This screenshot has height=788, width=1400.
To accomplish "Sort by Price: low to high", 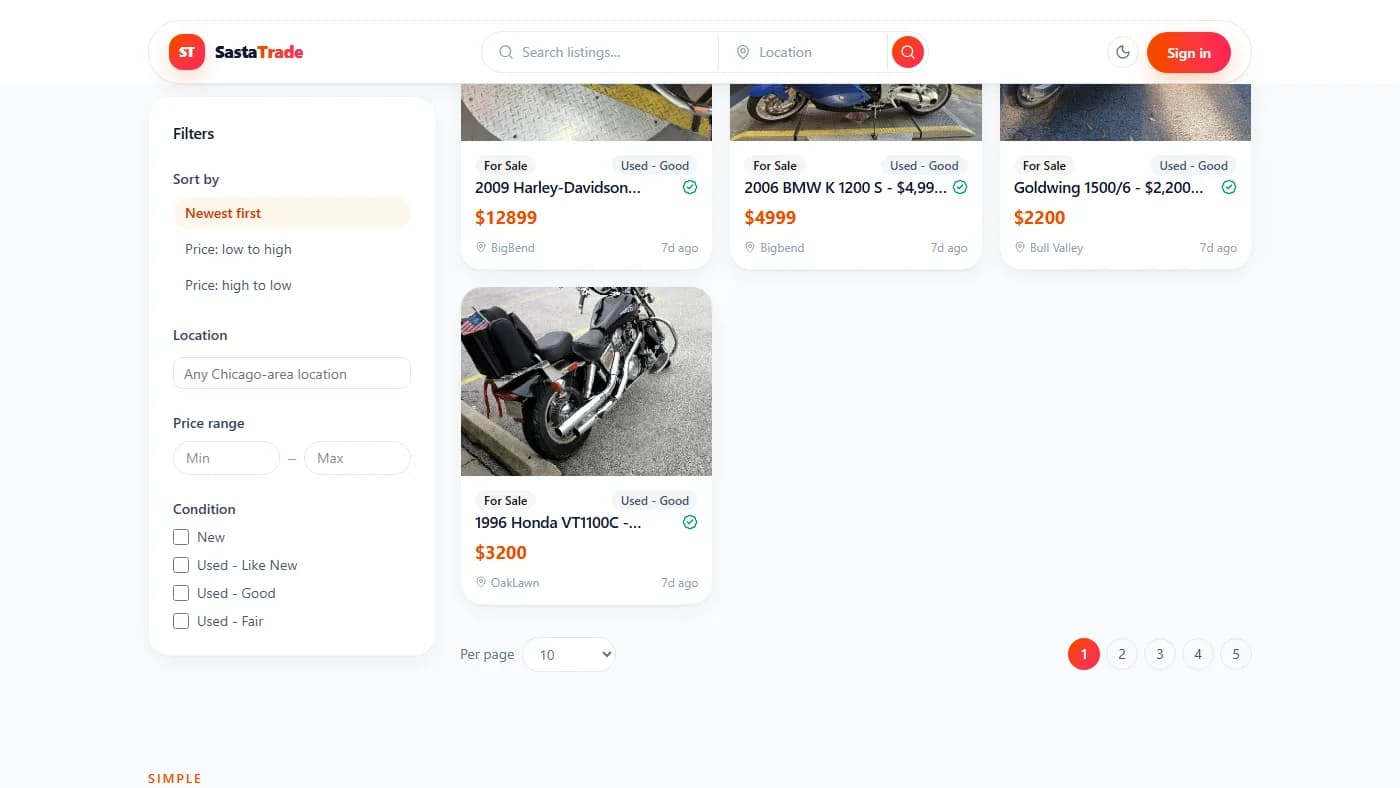I will pyautogui.click(x=292, y=249).
